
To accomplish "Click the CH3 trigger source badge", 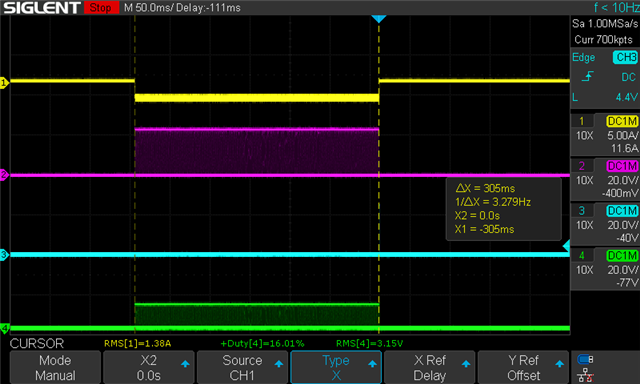I will point(625,57).
